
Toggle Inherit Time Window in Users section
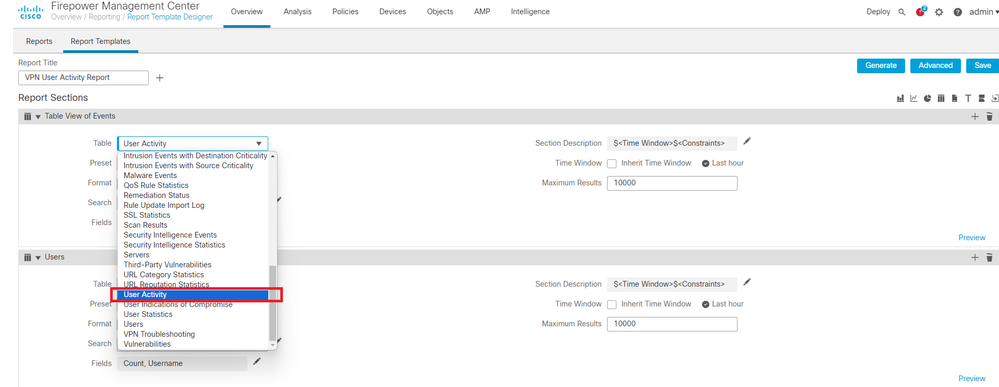click(612, 305)
